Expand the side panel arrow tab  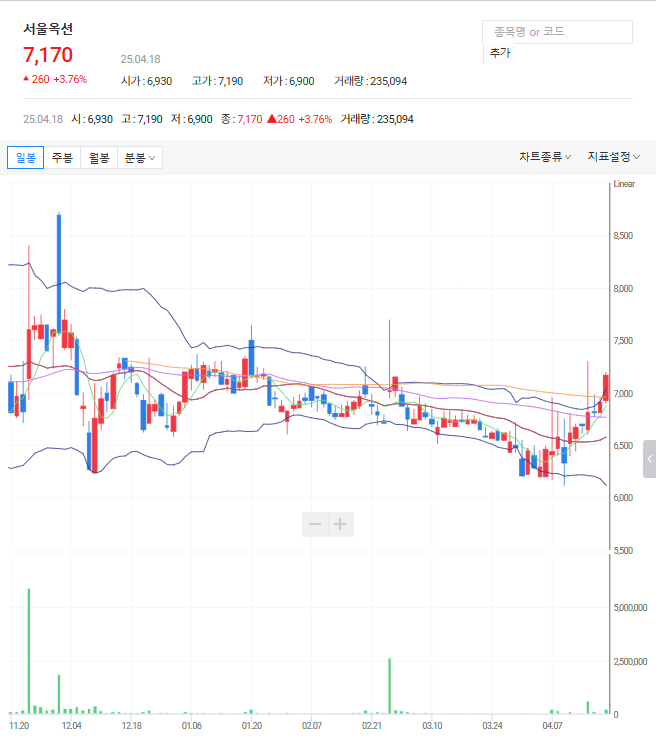point(649,459)
